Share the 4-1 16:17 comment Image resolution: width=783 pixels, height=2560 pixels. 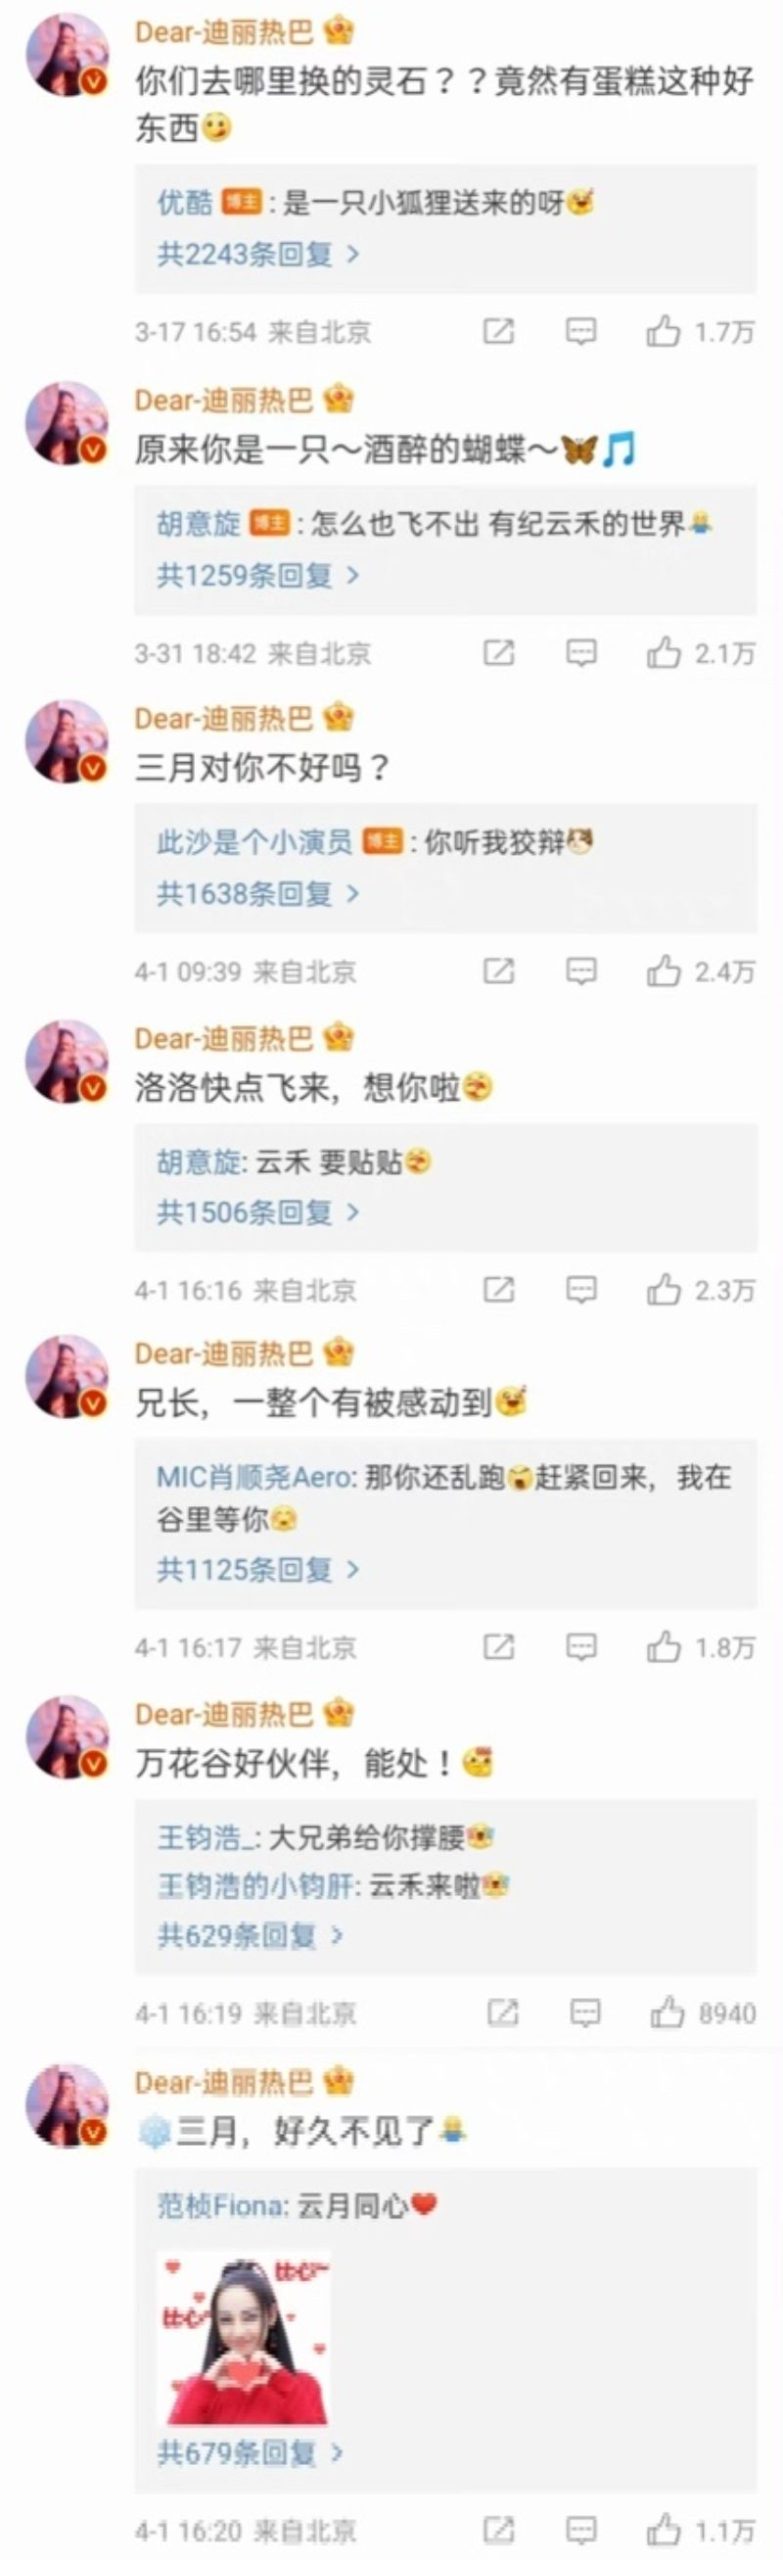(x=499, y=1646)
